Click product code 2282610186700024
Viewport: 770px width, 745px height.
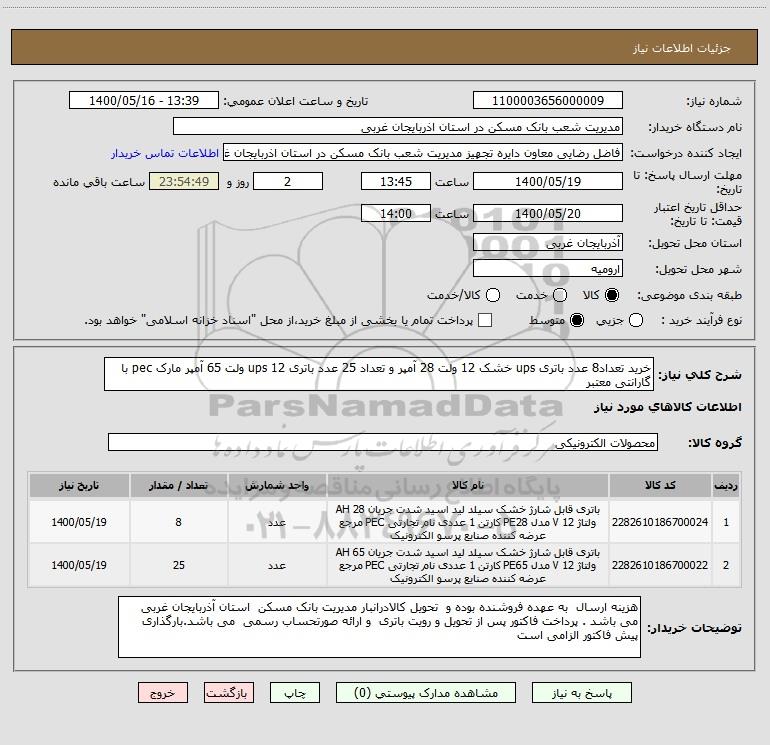click(x=660, y=522)
